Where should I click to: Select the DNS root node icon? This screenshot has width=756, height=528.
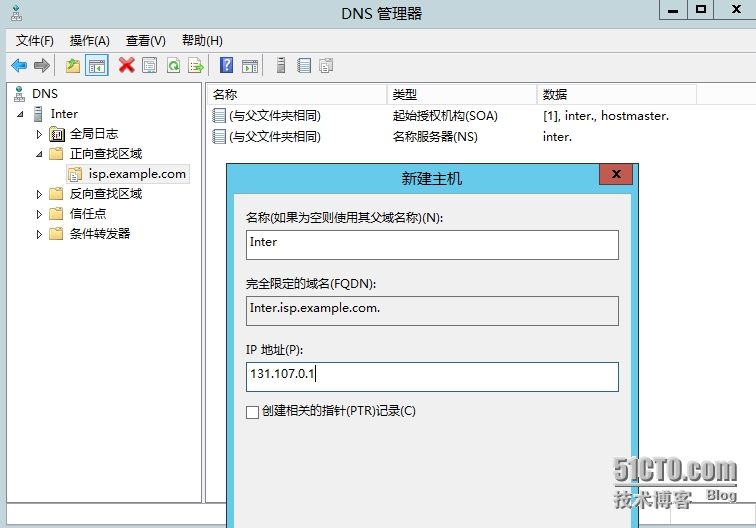(19, 94)
